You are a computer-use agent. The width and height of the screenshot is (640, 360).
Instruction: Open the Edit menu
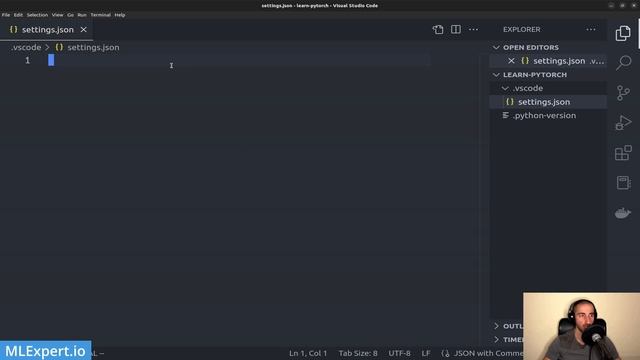(x=18, y=15)
